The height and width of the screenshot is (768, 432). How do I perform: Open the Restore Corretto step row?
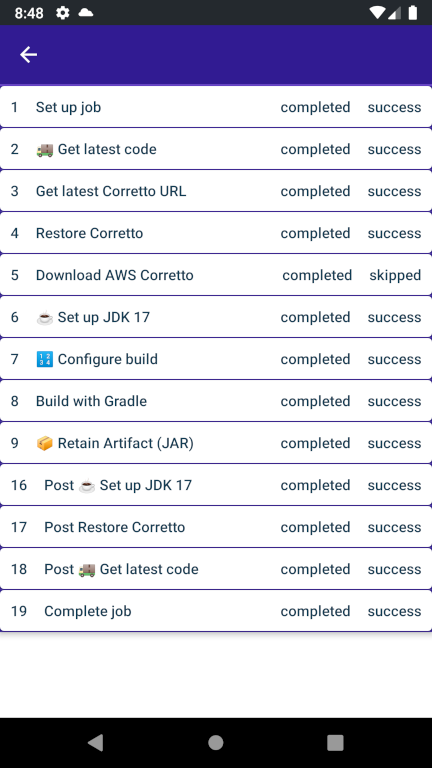[x=216, y=233]
